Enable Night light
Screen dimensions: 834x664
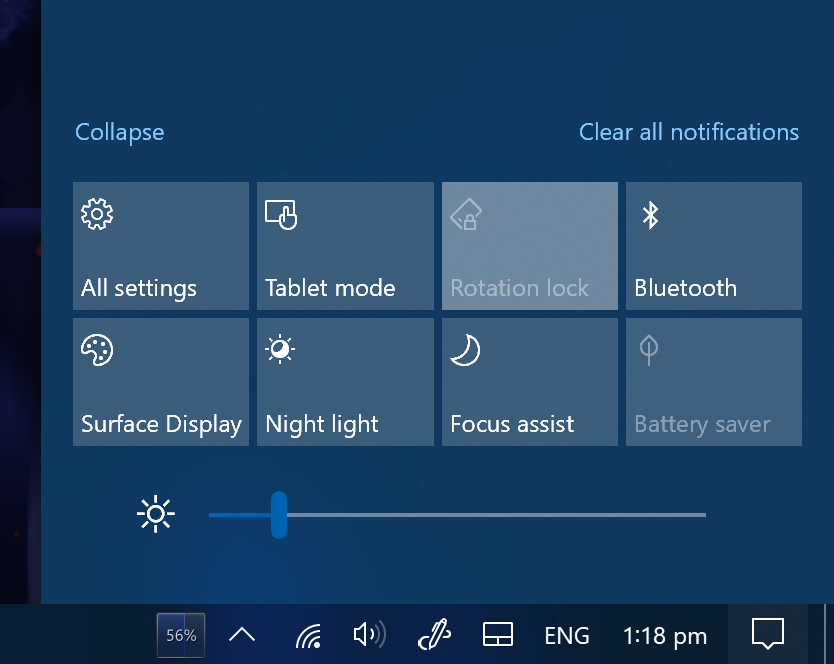(x=345, y=382)
